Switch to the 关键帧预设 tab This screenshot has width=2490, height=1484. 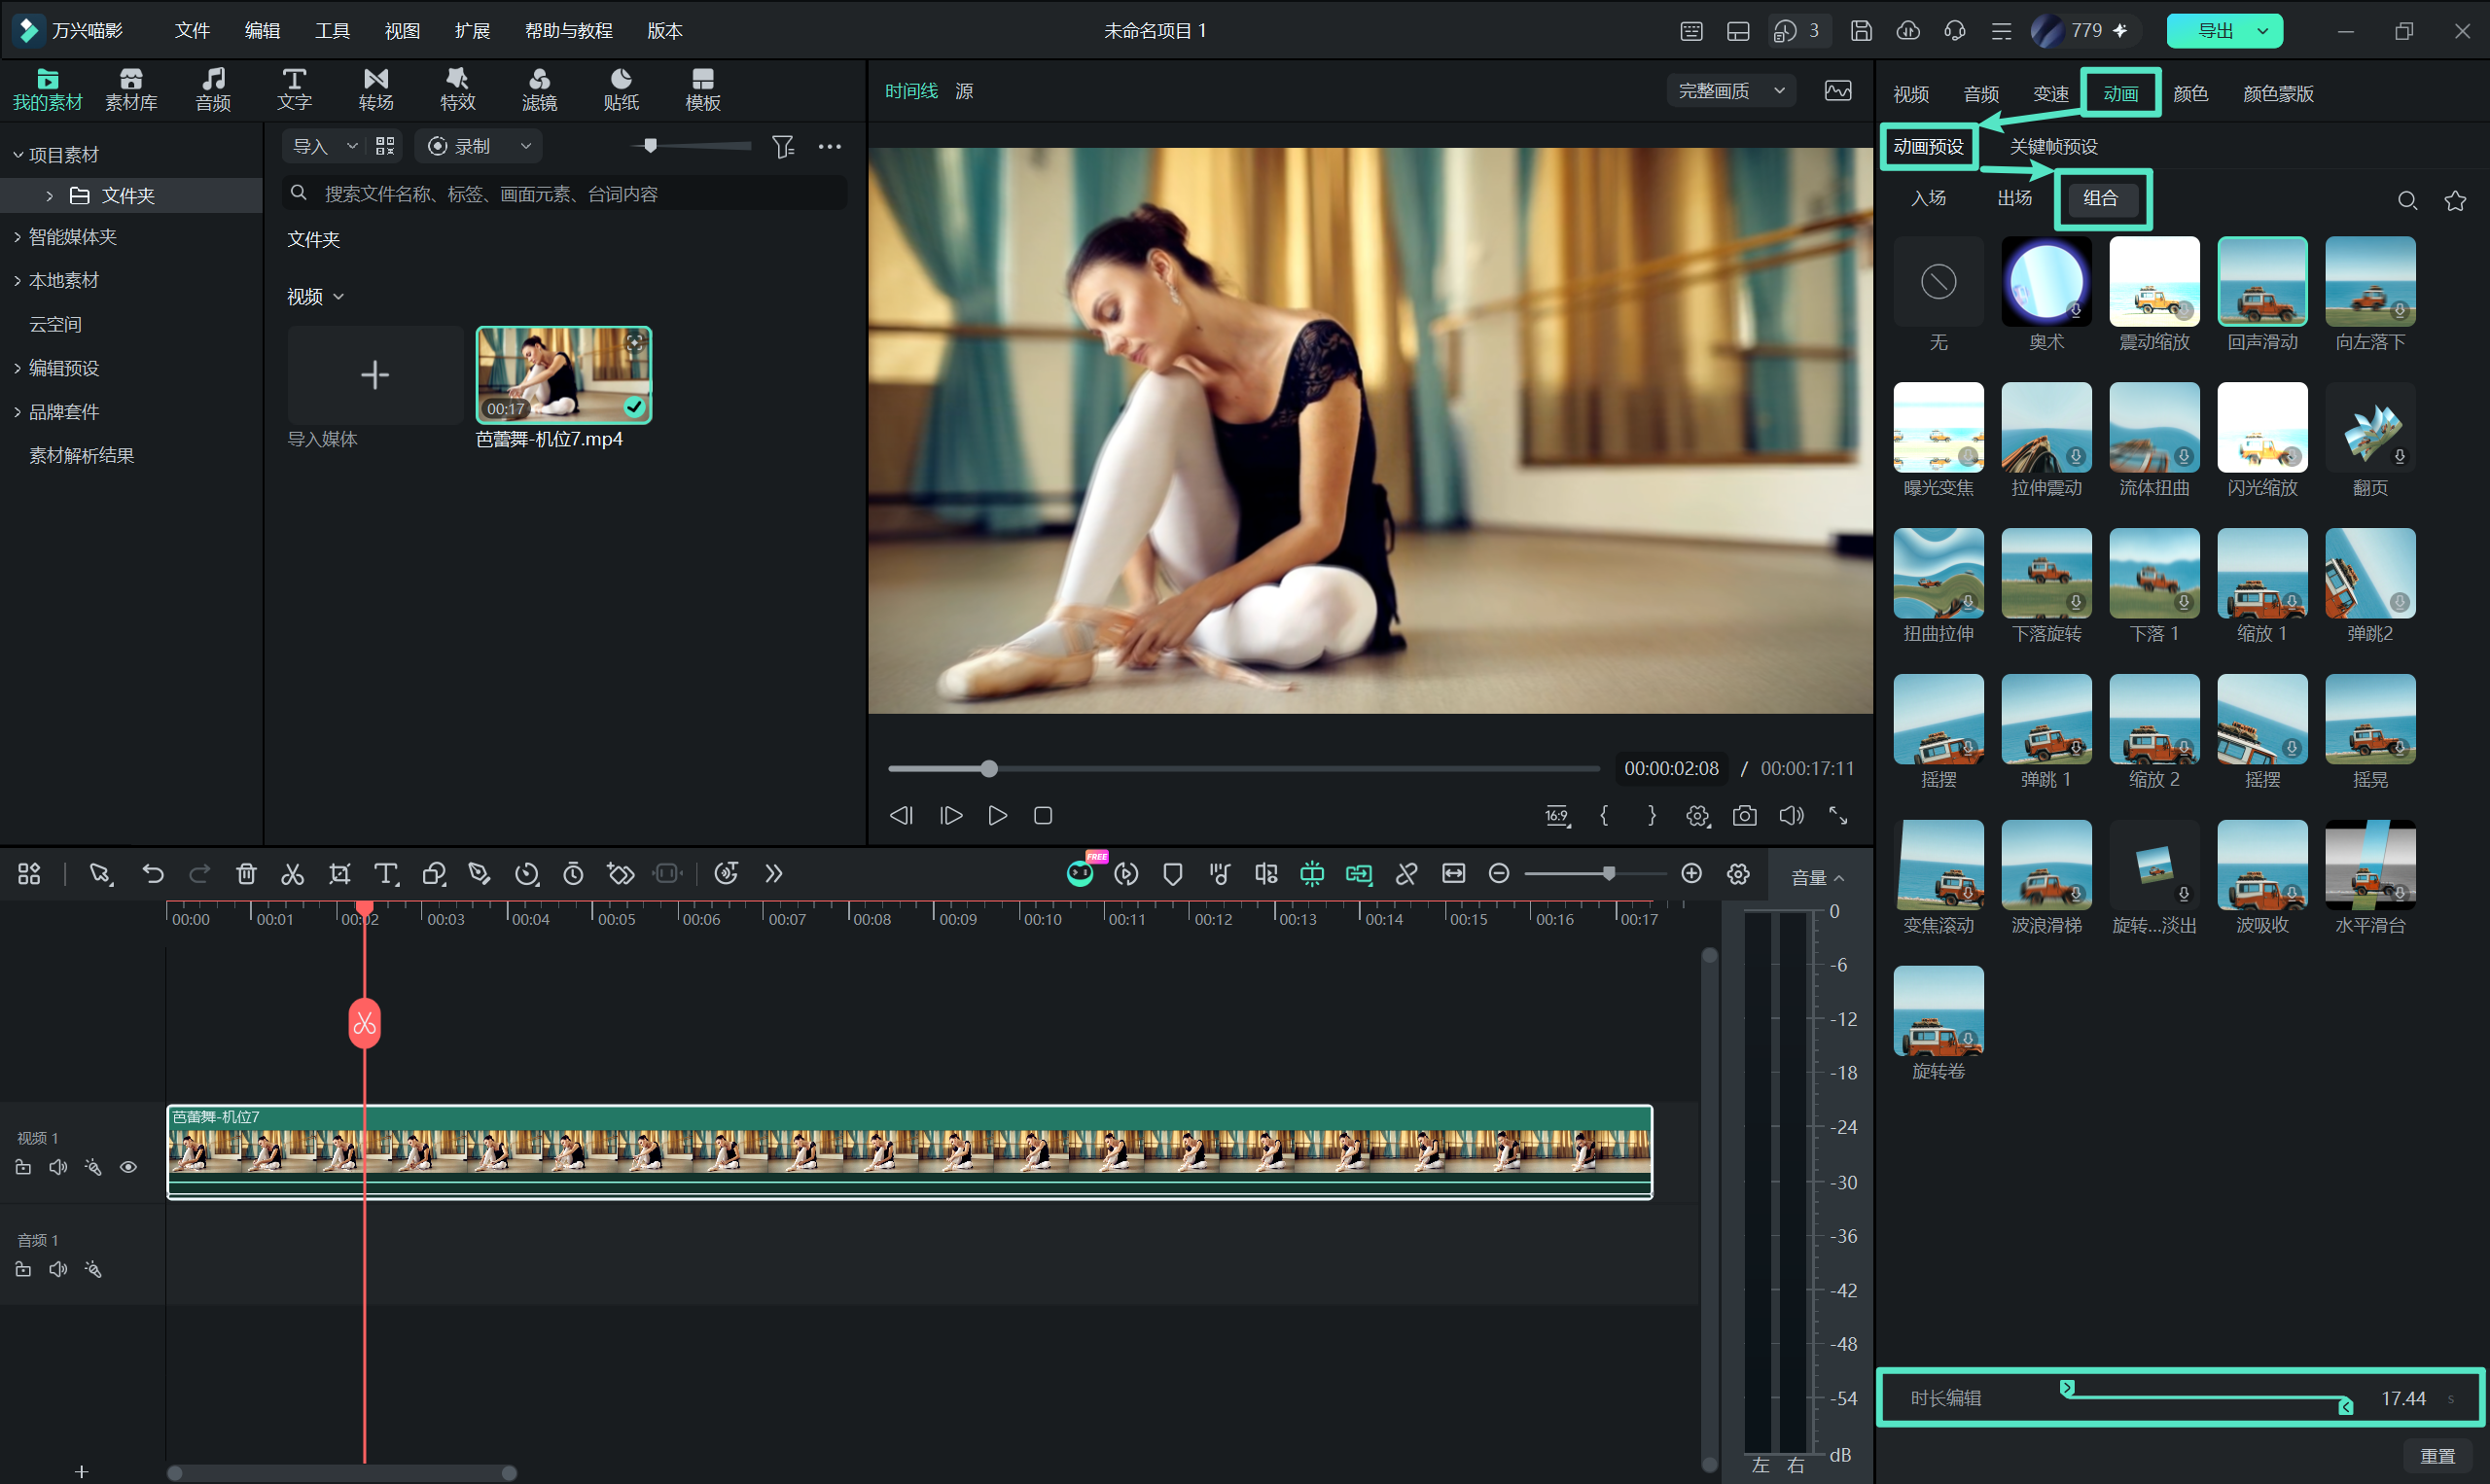click(x=2053, y=147)
